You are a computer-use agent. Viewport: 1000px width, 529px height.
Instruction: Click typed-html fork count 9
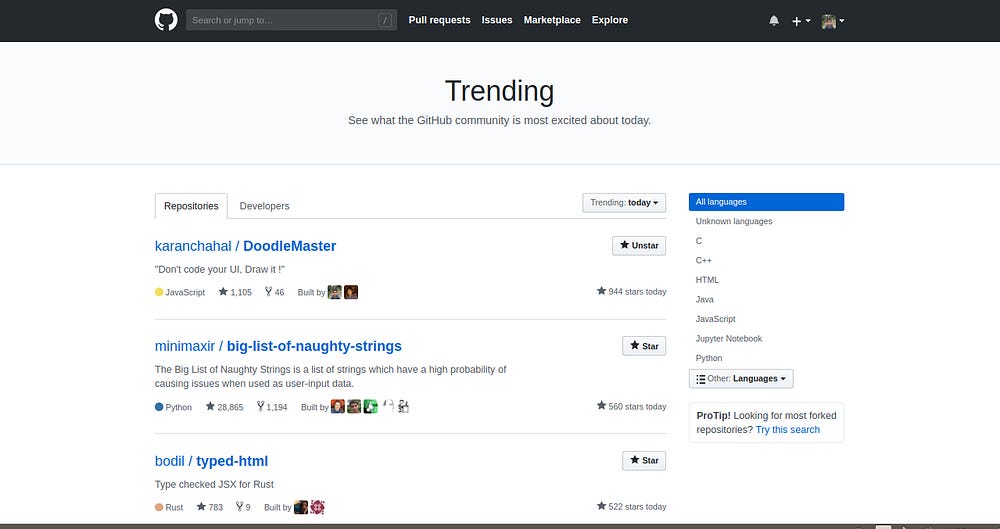[x=243, y=507]
